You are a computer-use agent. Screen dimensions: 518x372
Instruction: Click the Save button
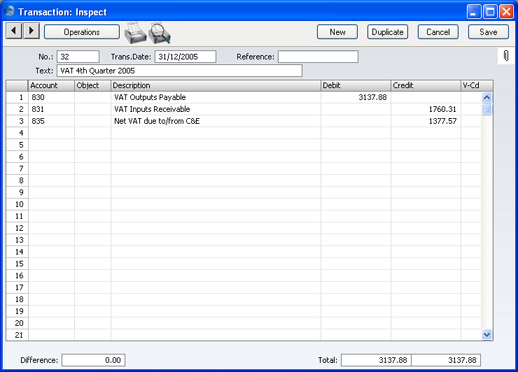point(488,32)
